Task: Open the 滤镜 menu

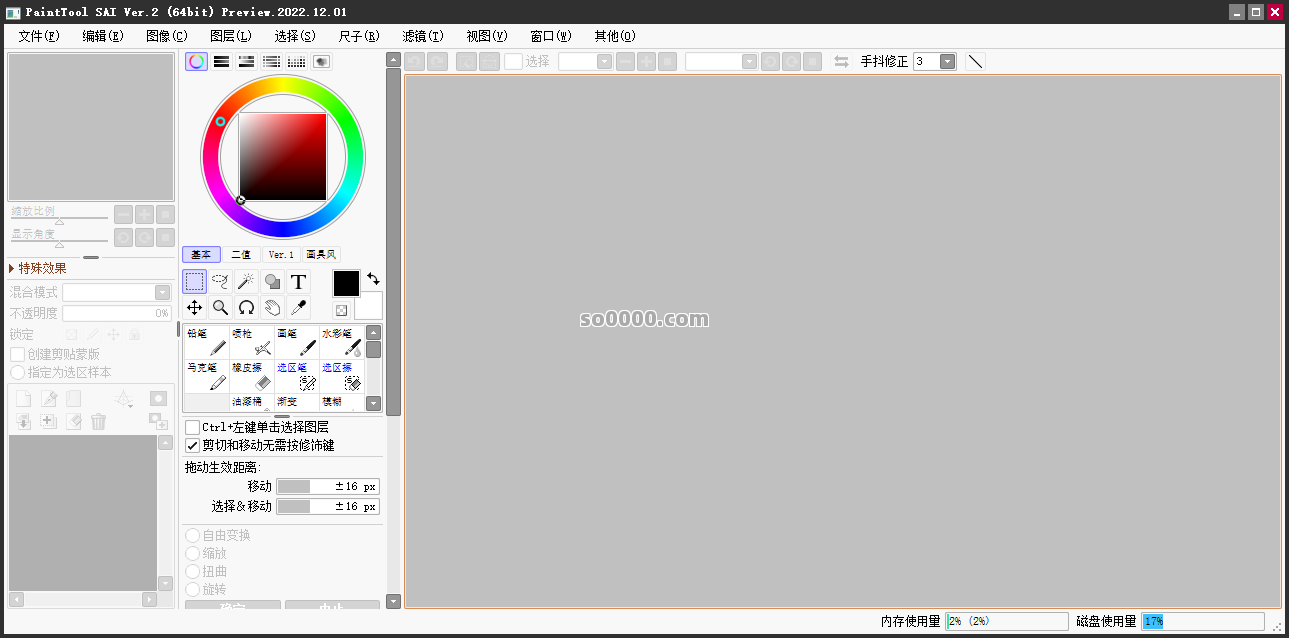Action: (422, 36)
